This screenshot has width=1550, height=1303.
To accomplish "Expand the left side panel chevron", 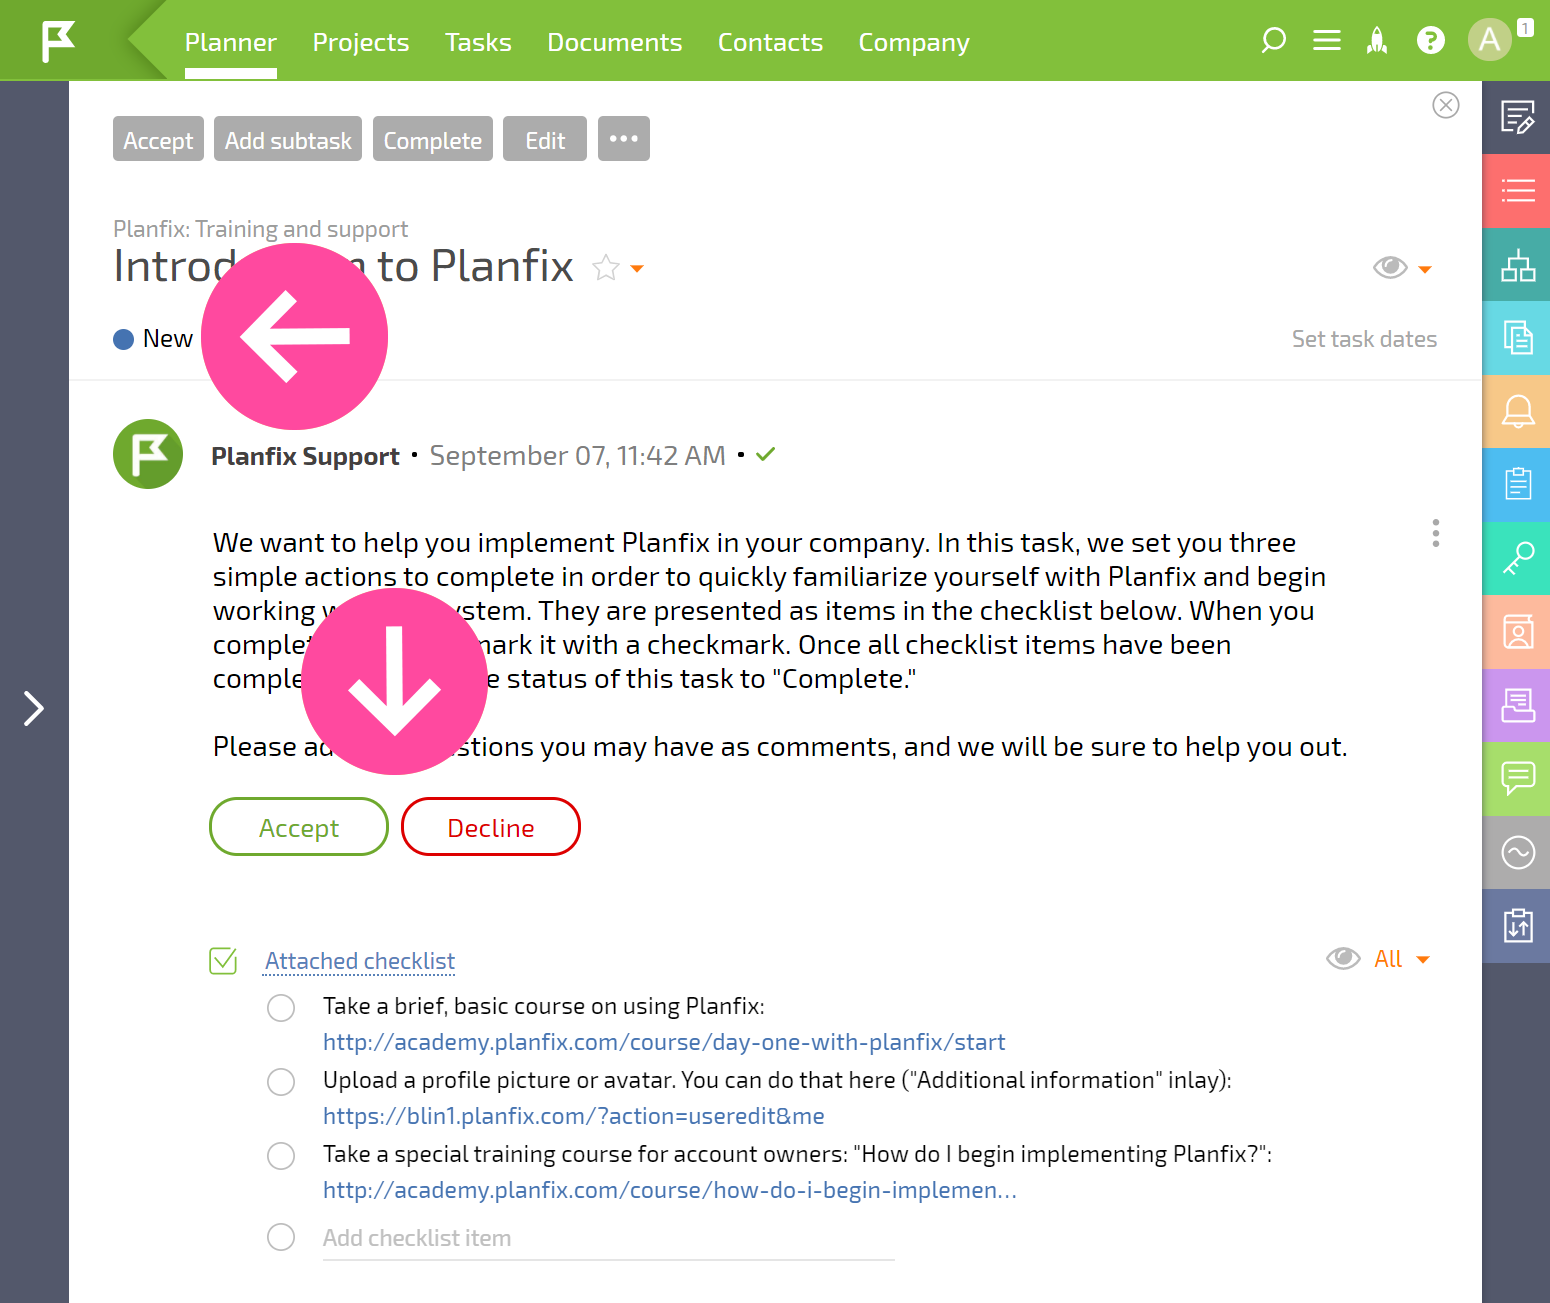I will [34, 708].
